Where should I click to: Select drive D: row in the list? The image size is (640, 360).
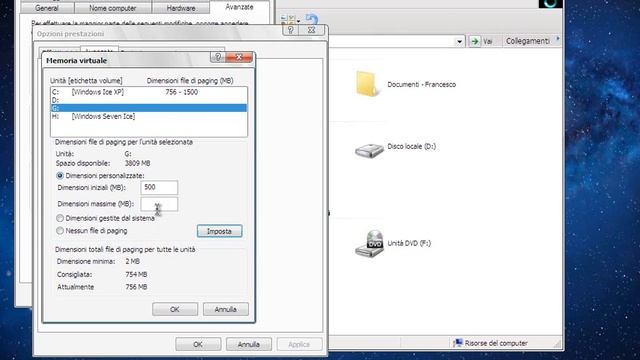149,100
